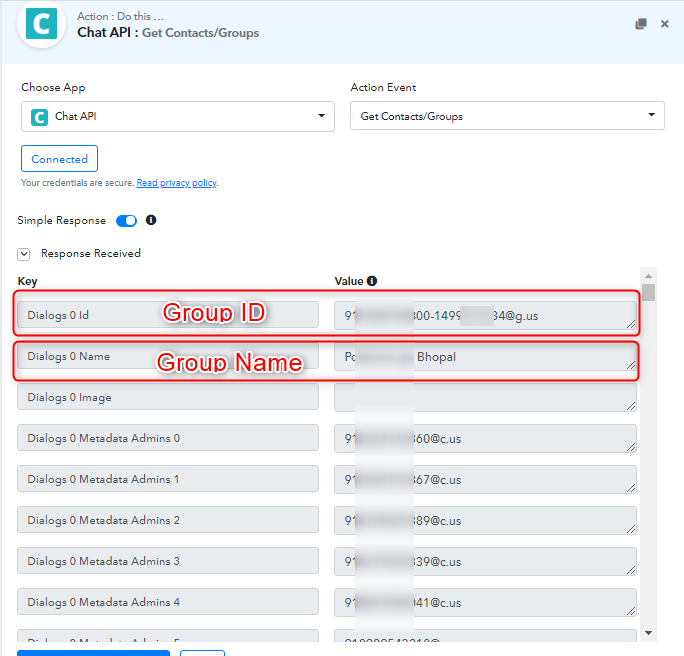Click the Value column header text
Screen dimensions: 684x656
(349, 281)
